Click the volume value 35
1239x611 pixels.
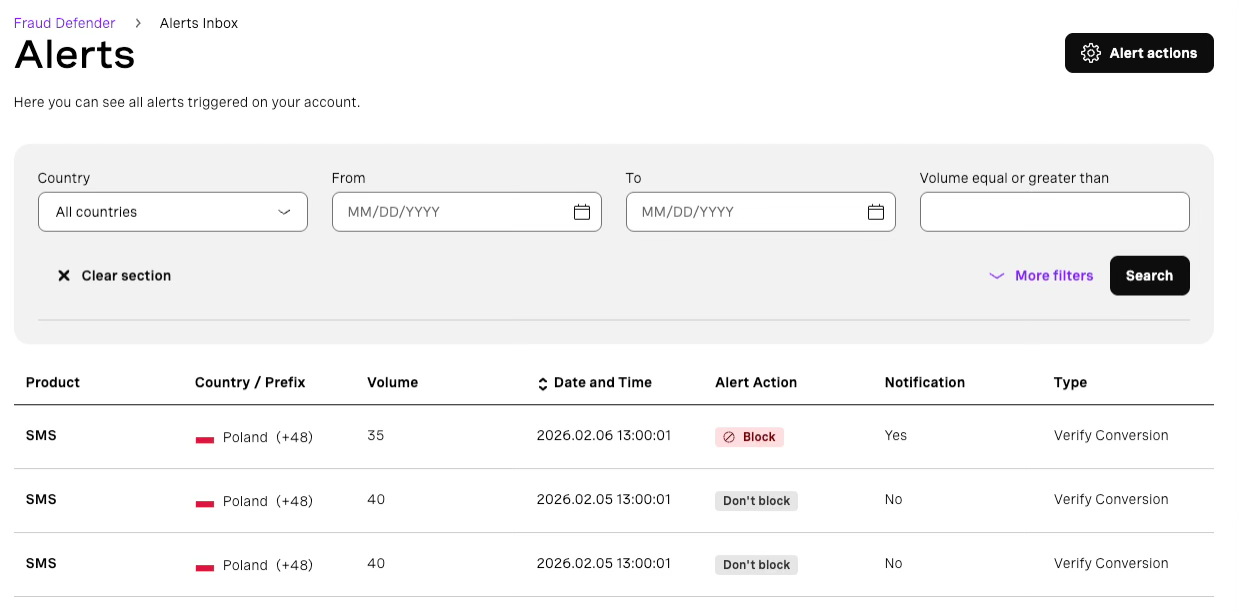coord(376,436)
